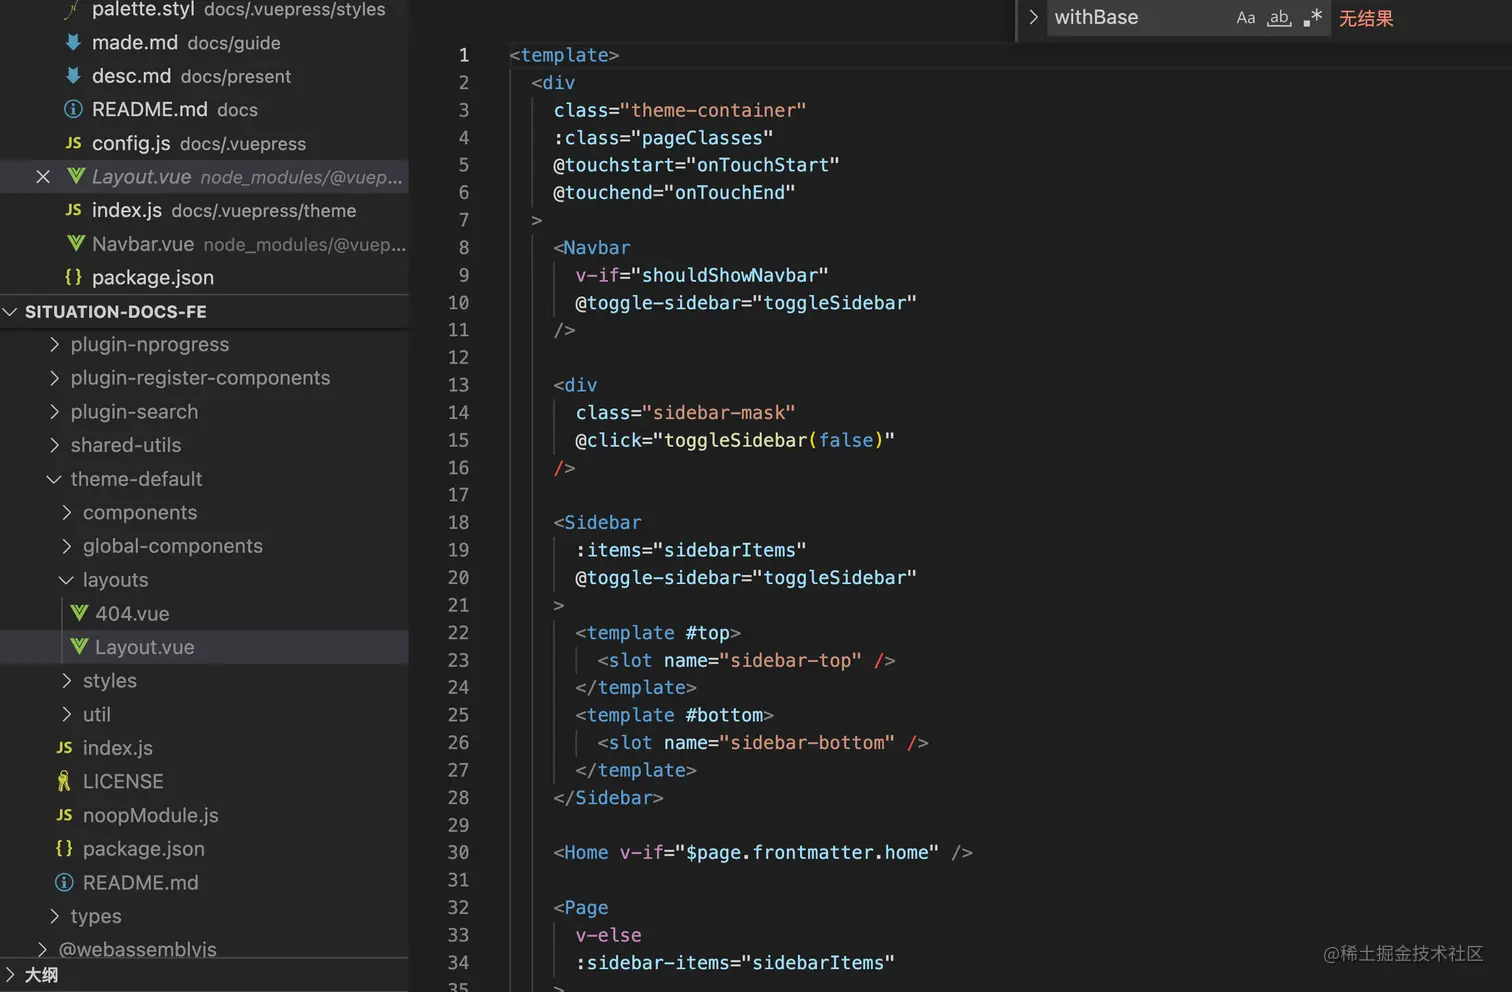Click the "sidebar-mask" class string
The width and height of the screenshot is (1512, 992).
tap(719, 412)
